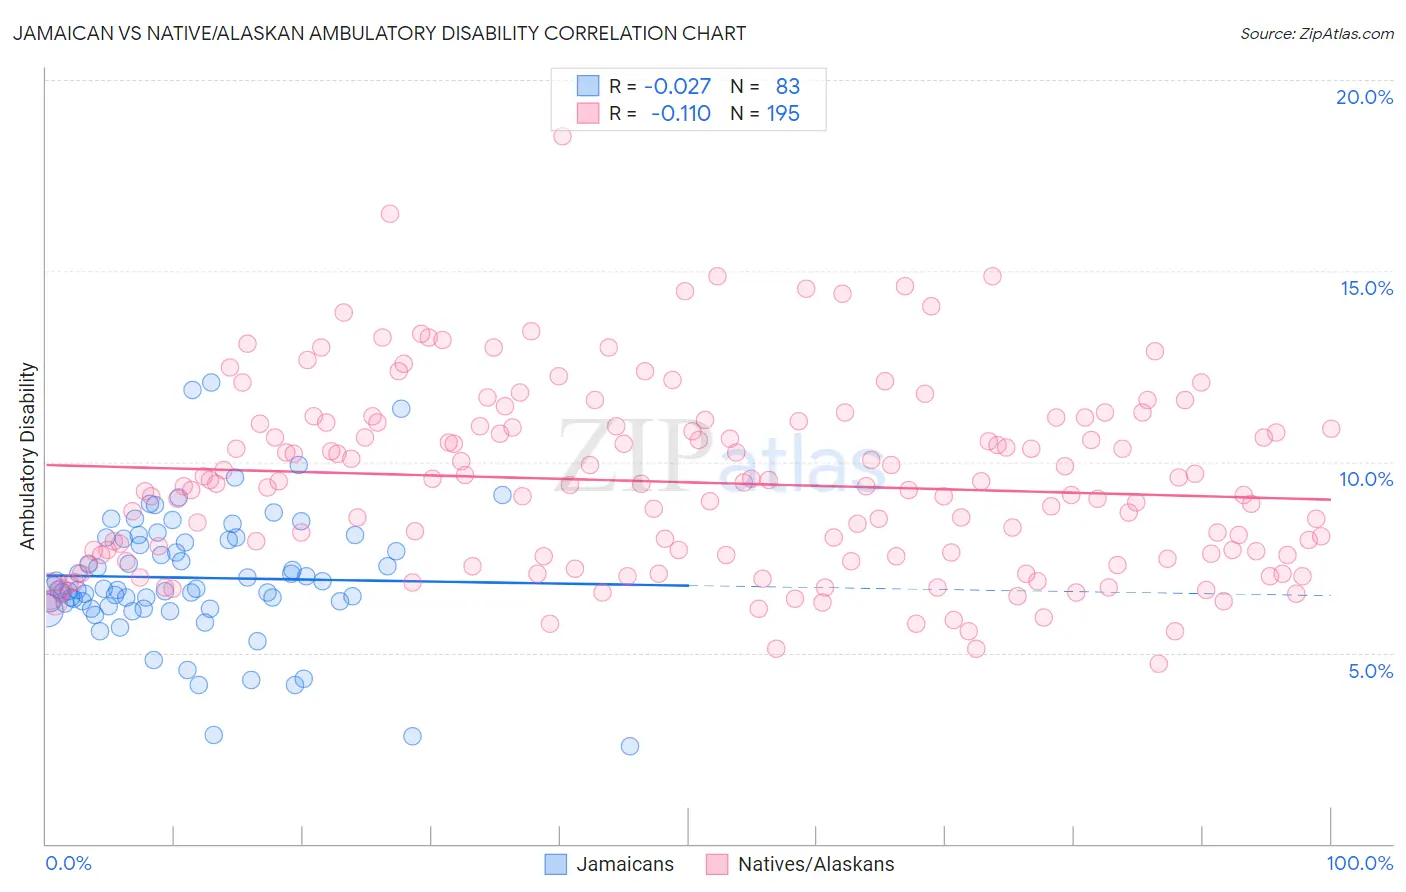Click the blue Jamaicans legend swatch
Image resolution: width=1406 pixels, height=892 pixels.
555,864
